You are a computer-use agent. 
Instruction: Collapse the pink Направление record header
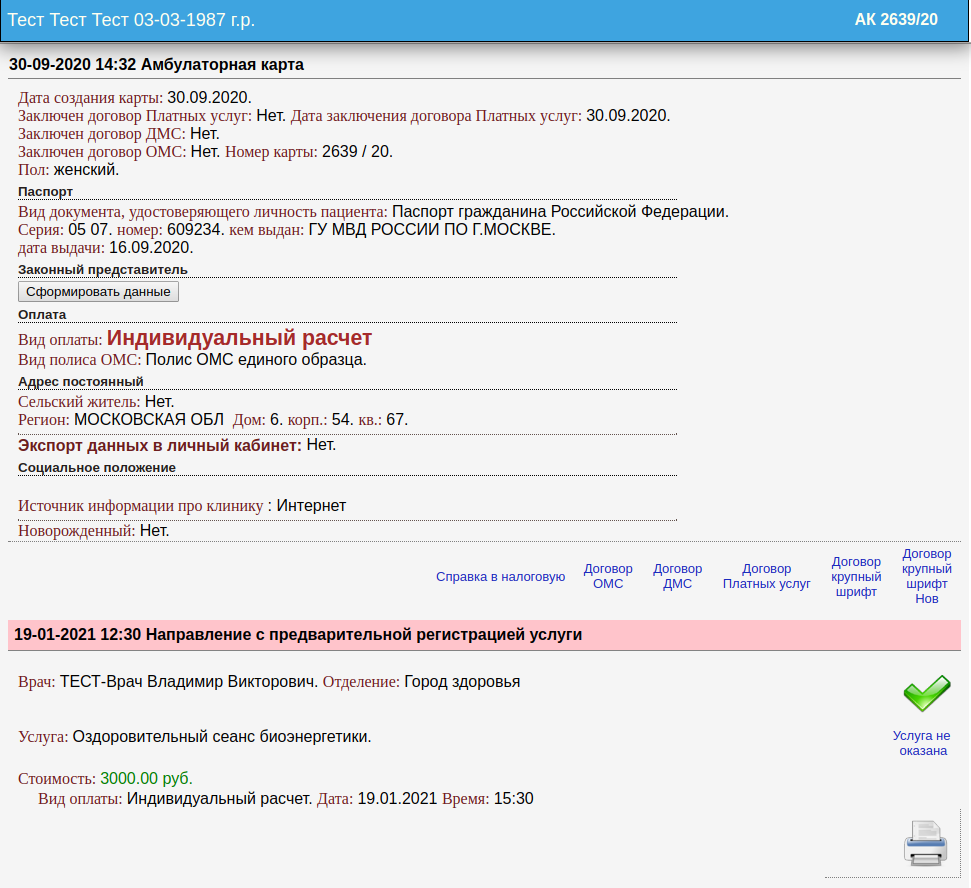pyautogui.click(x=298, y=634)
